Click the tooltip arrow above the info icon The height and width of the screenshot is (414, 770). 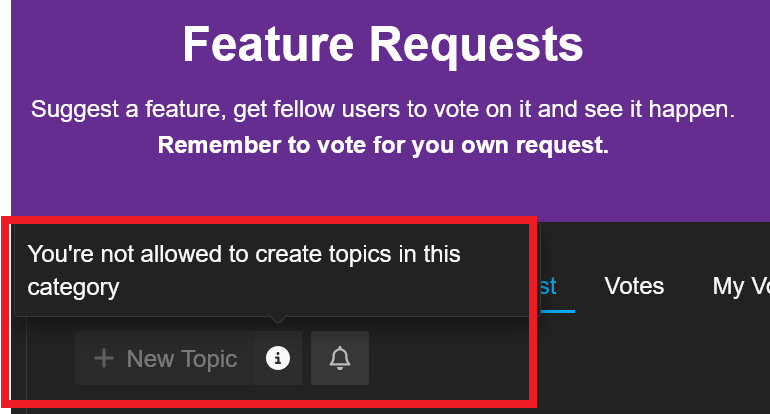click(x=278, y=321)
